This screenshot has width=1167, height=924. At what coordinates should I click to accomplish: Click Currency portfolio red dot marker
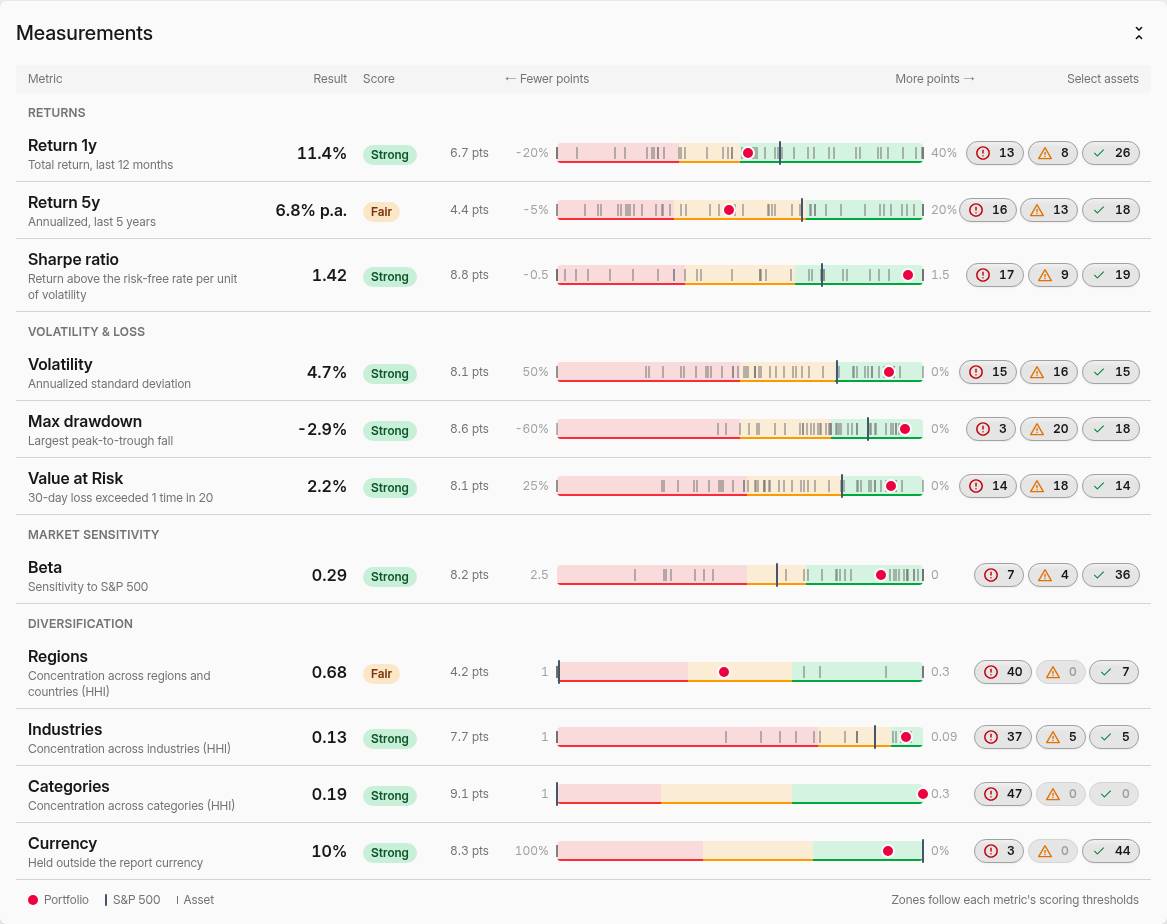tap(888, 850)
